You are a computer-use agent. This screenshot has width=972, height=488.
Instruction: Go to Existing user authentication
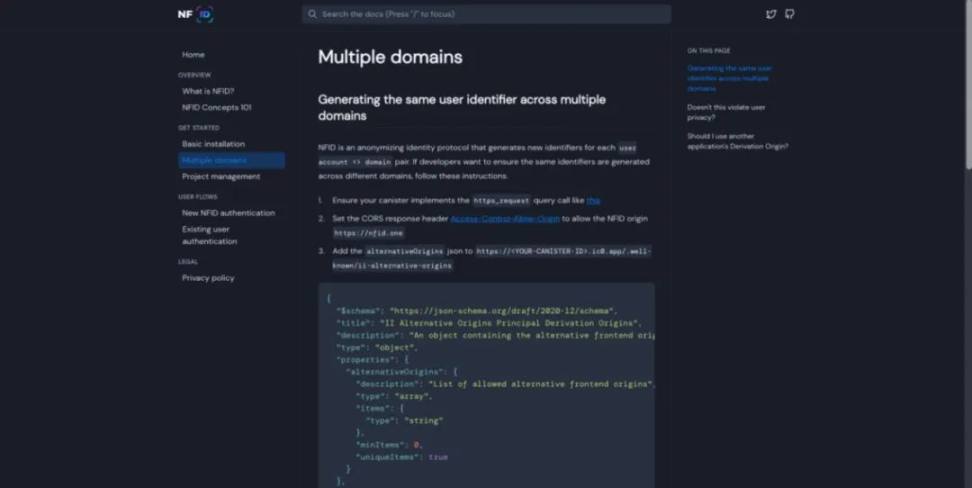point(210,235)
